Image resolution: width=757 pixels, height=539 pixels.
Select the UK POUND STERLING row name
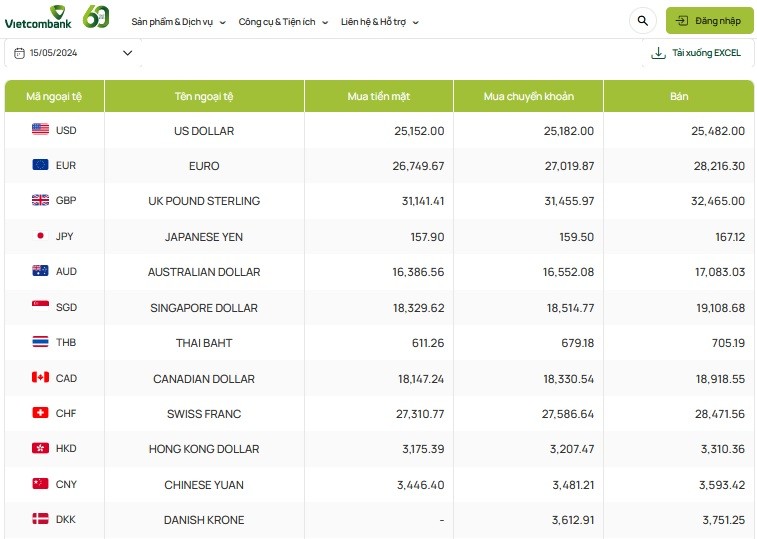[x=204, y=201]
